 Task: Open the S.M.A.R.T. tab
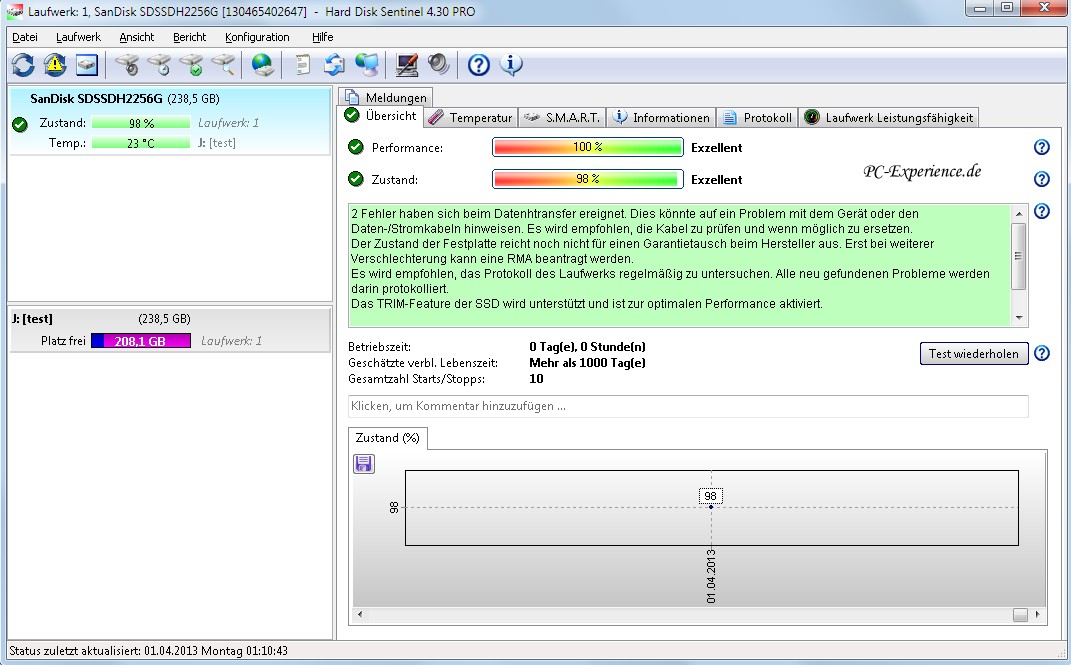tap(561, 117)
